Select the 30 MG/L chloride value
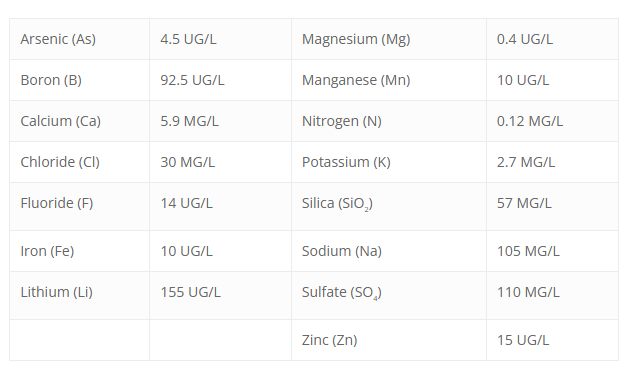Image resolution: width=634 pixels, height=383 pixels. tap(187, 162)
